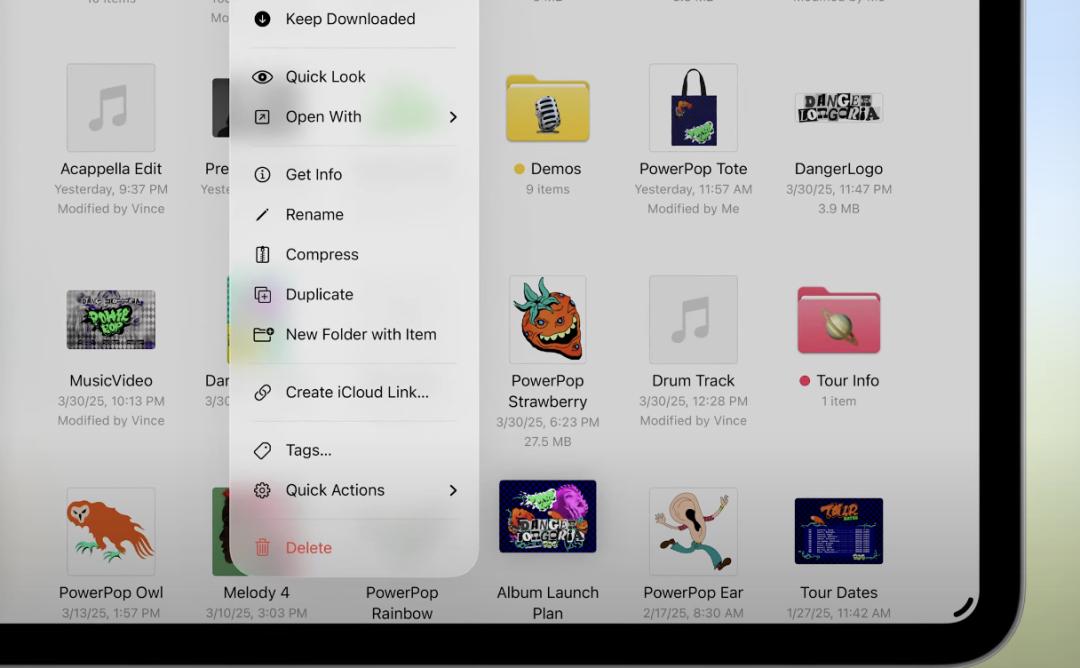Viewport: 1080px width, 668px height.
Task: Select the Album Launch Plan thumbnail
Action: coord(548,516)
